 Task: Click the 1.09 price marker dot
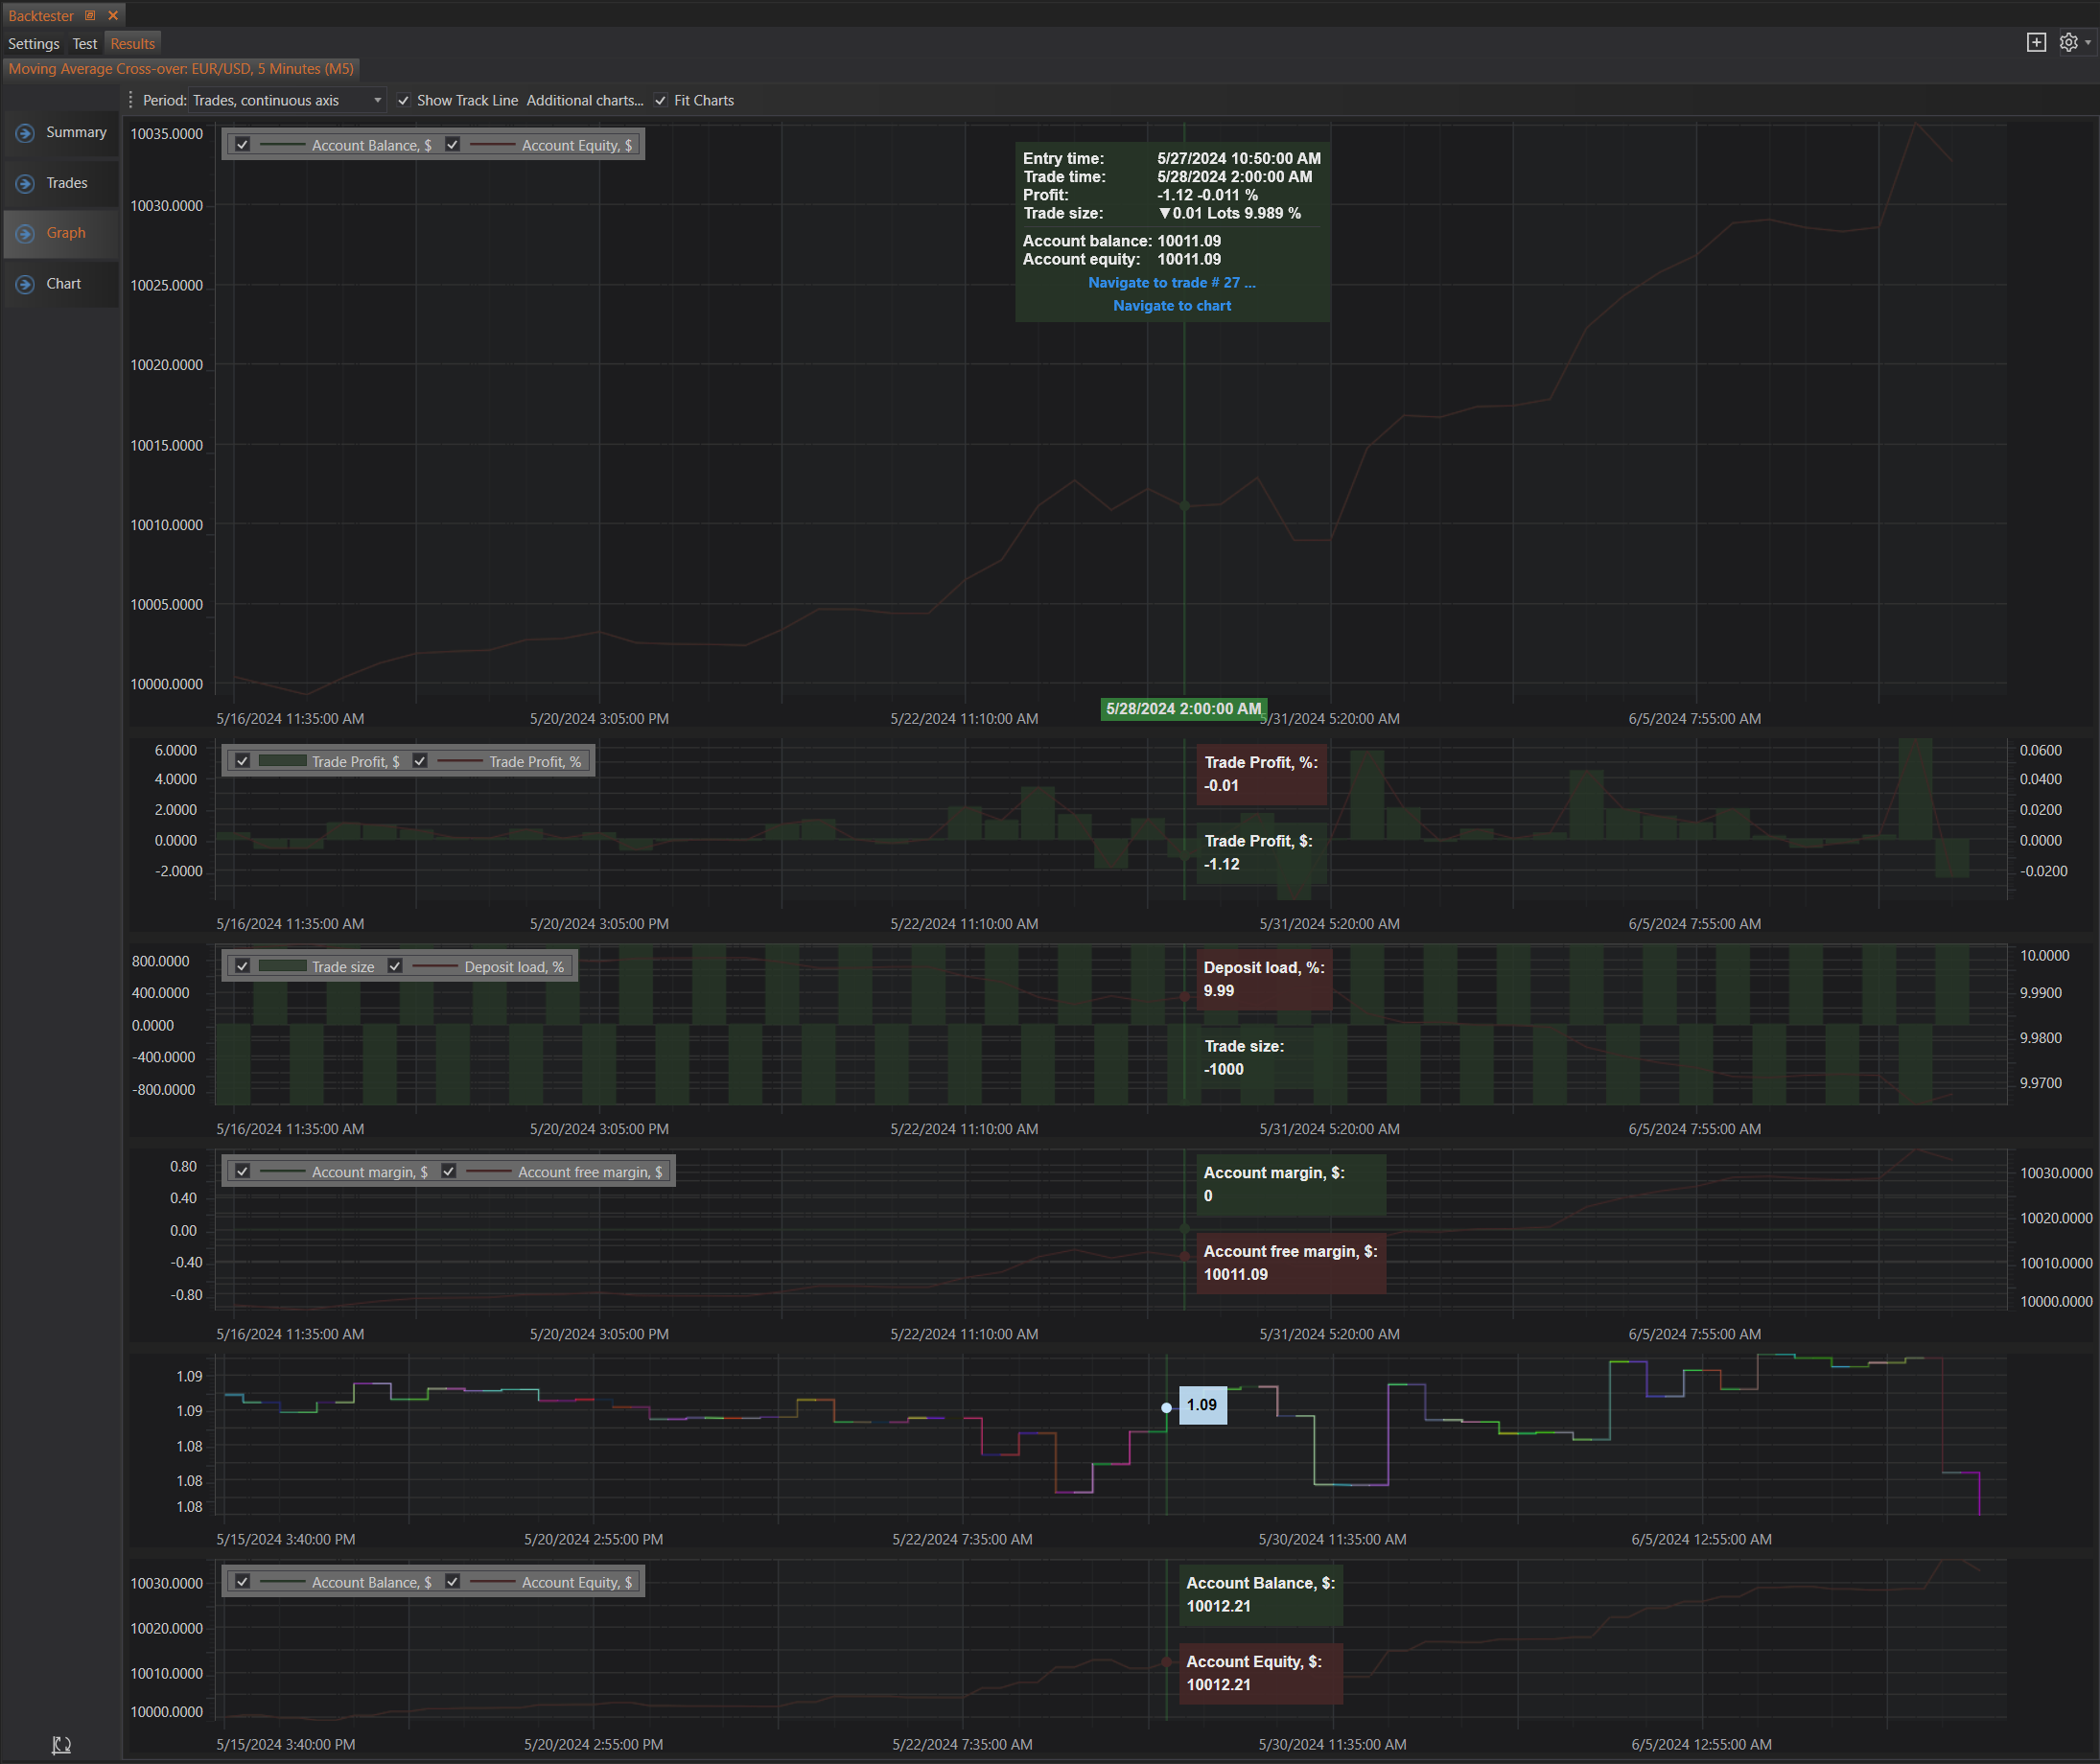[1166, 1407]
